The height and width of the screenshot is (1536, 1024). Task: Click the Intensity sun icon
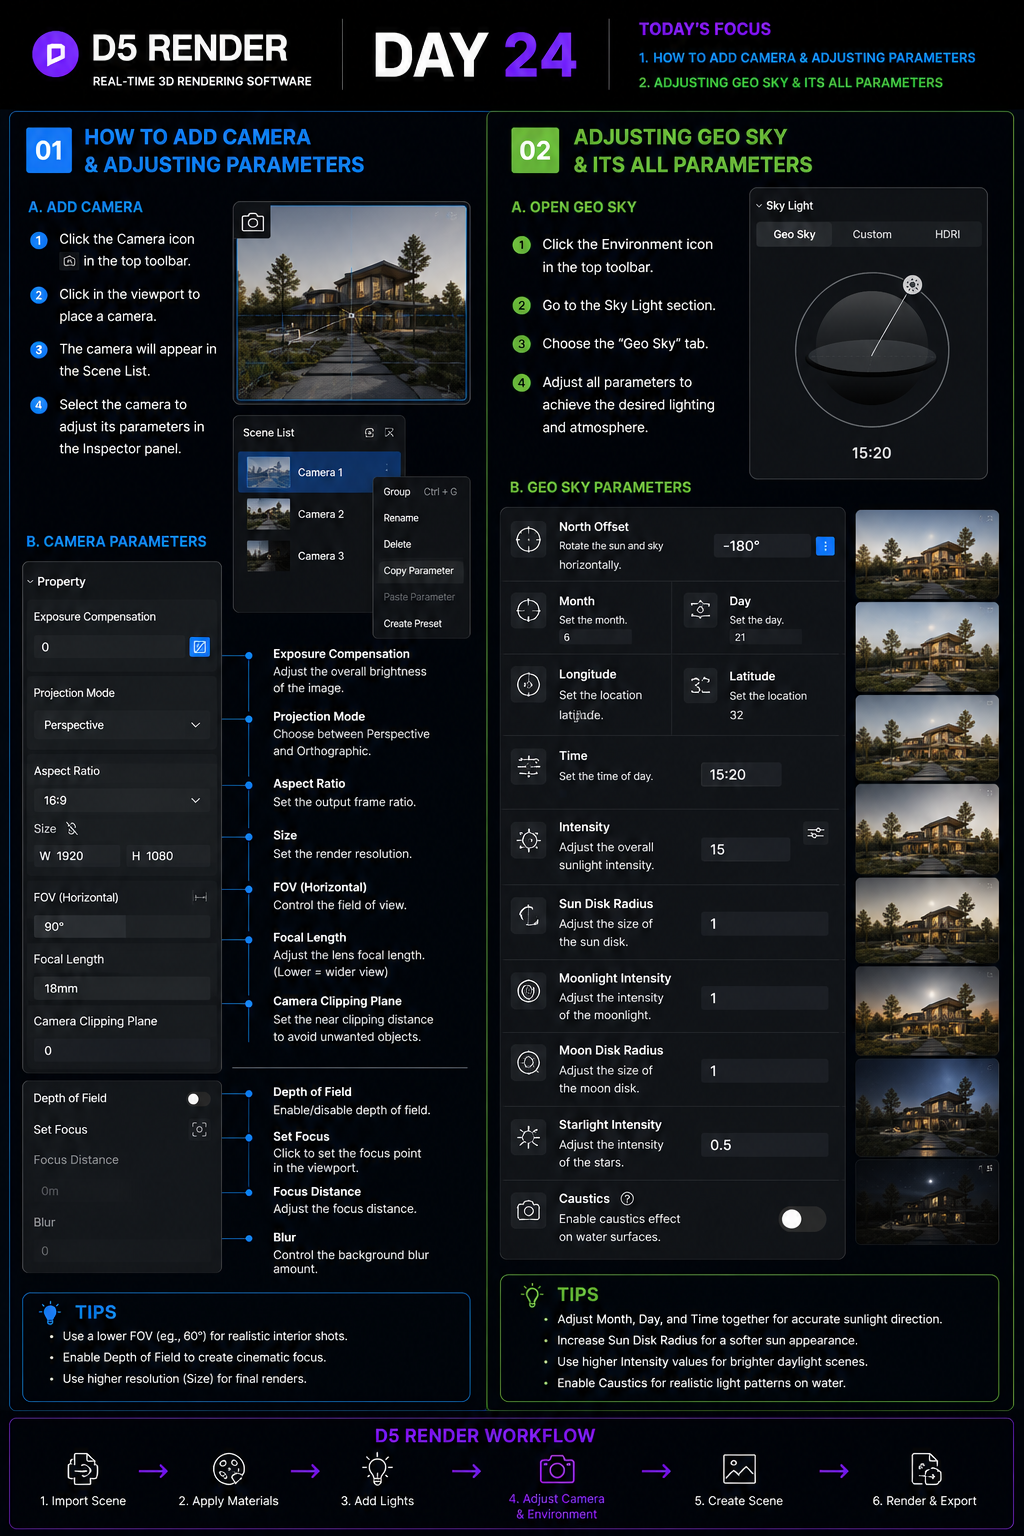click(x=528, y=840)
